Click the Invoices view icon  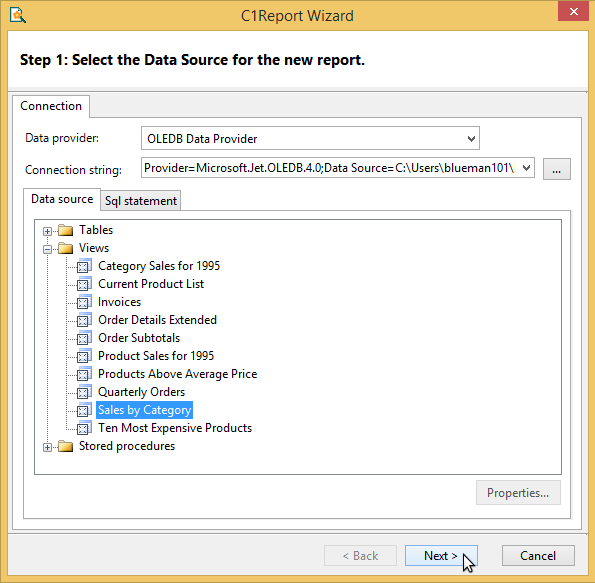[84, 302]
